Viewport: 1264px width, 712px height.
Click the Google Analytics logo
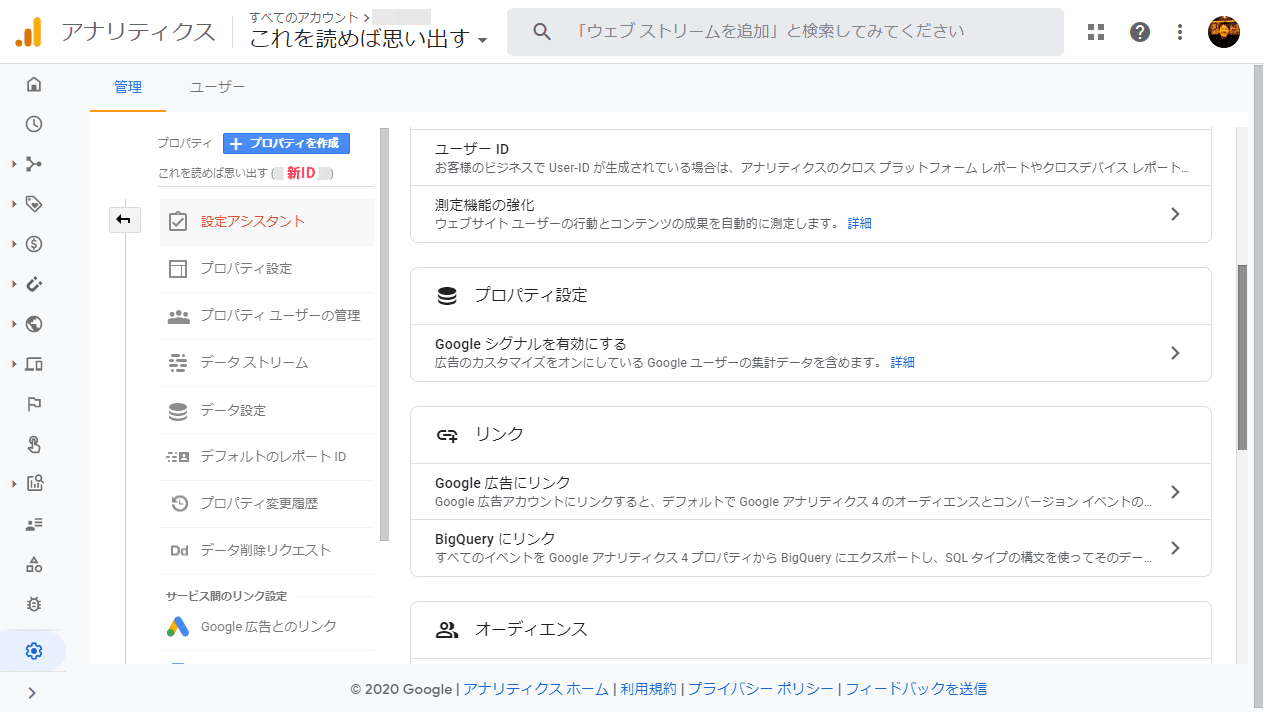pyautogui.click(x=28, y=32)
